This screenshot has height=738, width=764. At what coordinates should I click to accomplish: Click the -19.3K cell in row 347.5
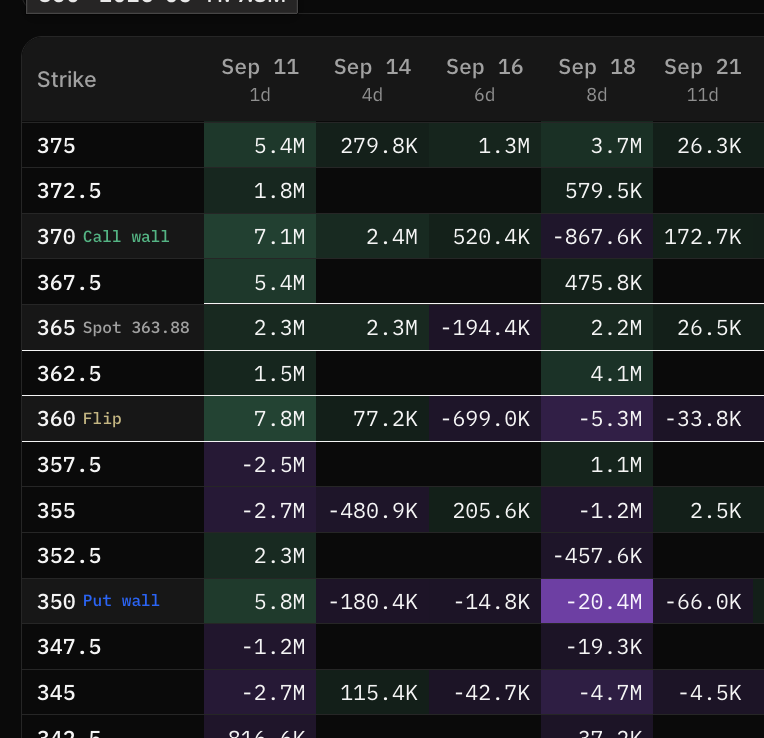click(x=597, y=647)
